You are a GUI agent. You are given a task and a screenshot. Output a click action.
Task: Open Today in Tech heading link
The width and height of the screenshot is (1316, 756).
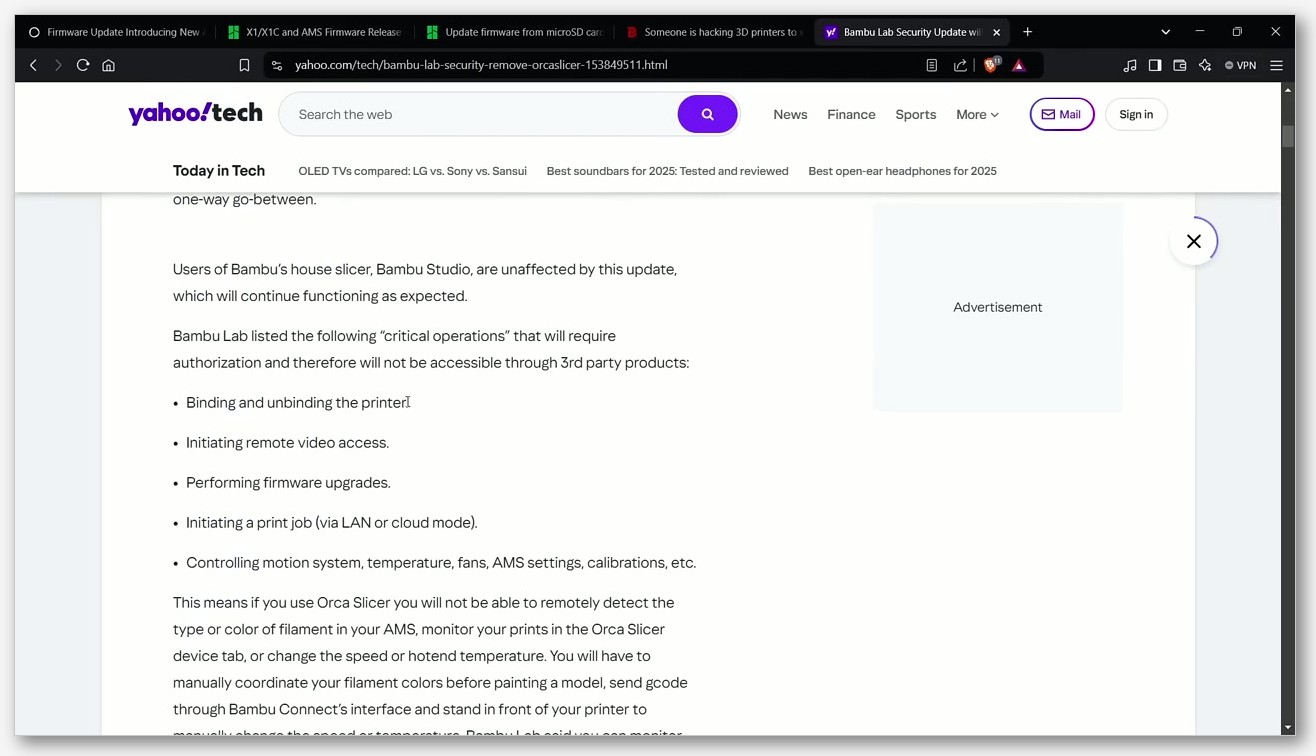click(x=219, y=171)
